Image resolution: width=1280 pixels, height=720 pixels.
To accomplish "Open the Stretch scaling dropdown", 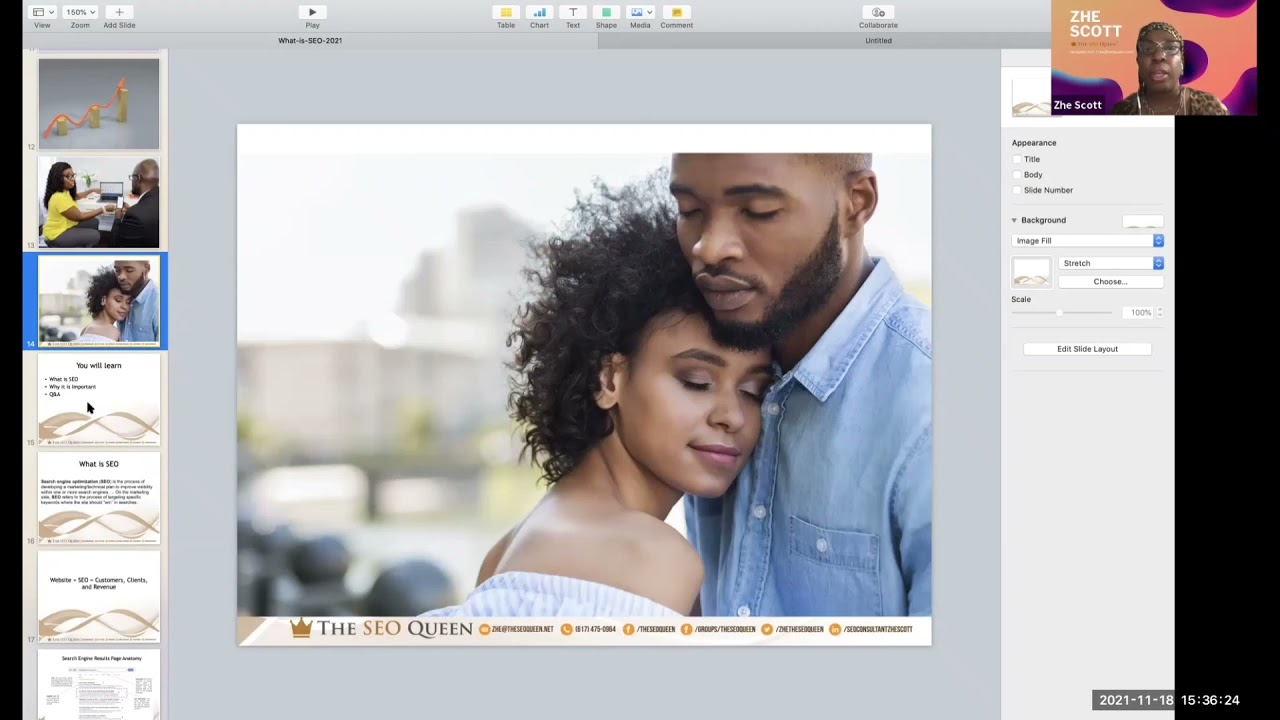I will 1110,263.
